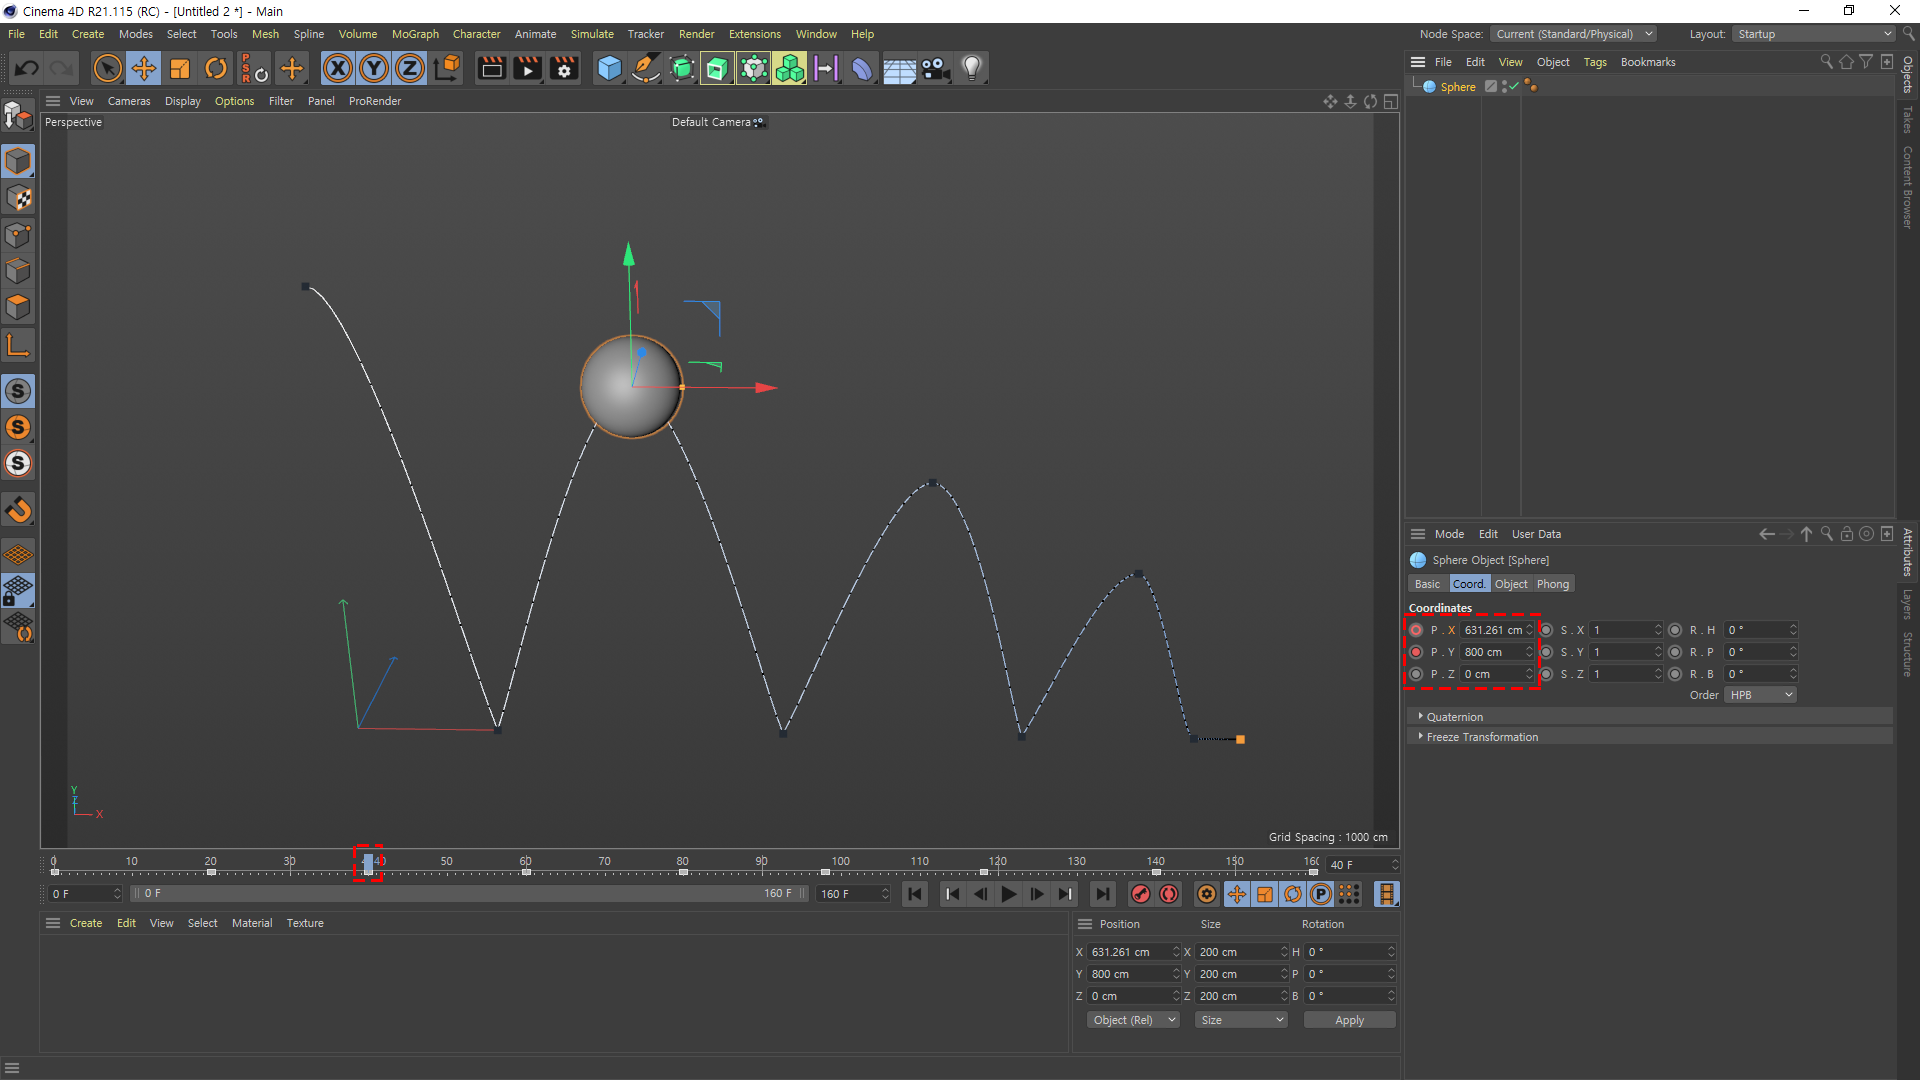This screenshot has width=1920, height=1080.
Task: Toggle X-axis lock button
Action: [338, 69]
